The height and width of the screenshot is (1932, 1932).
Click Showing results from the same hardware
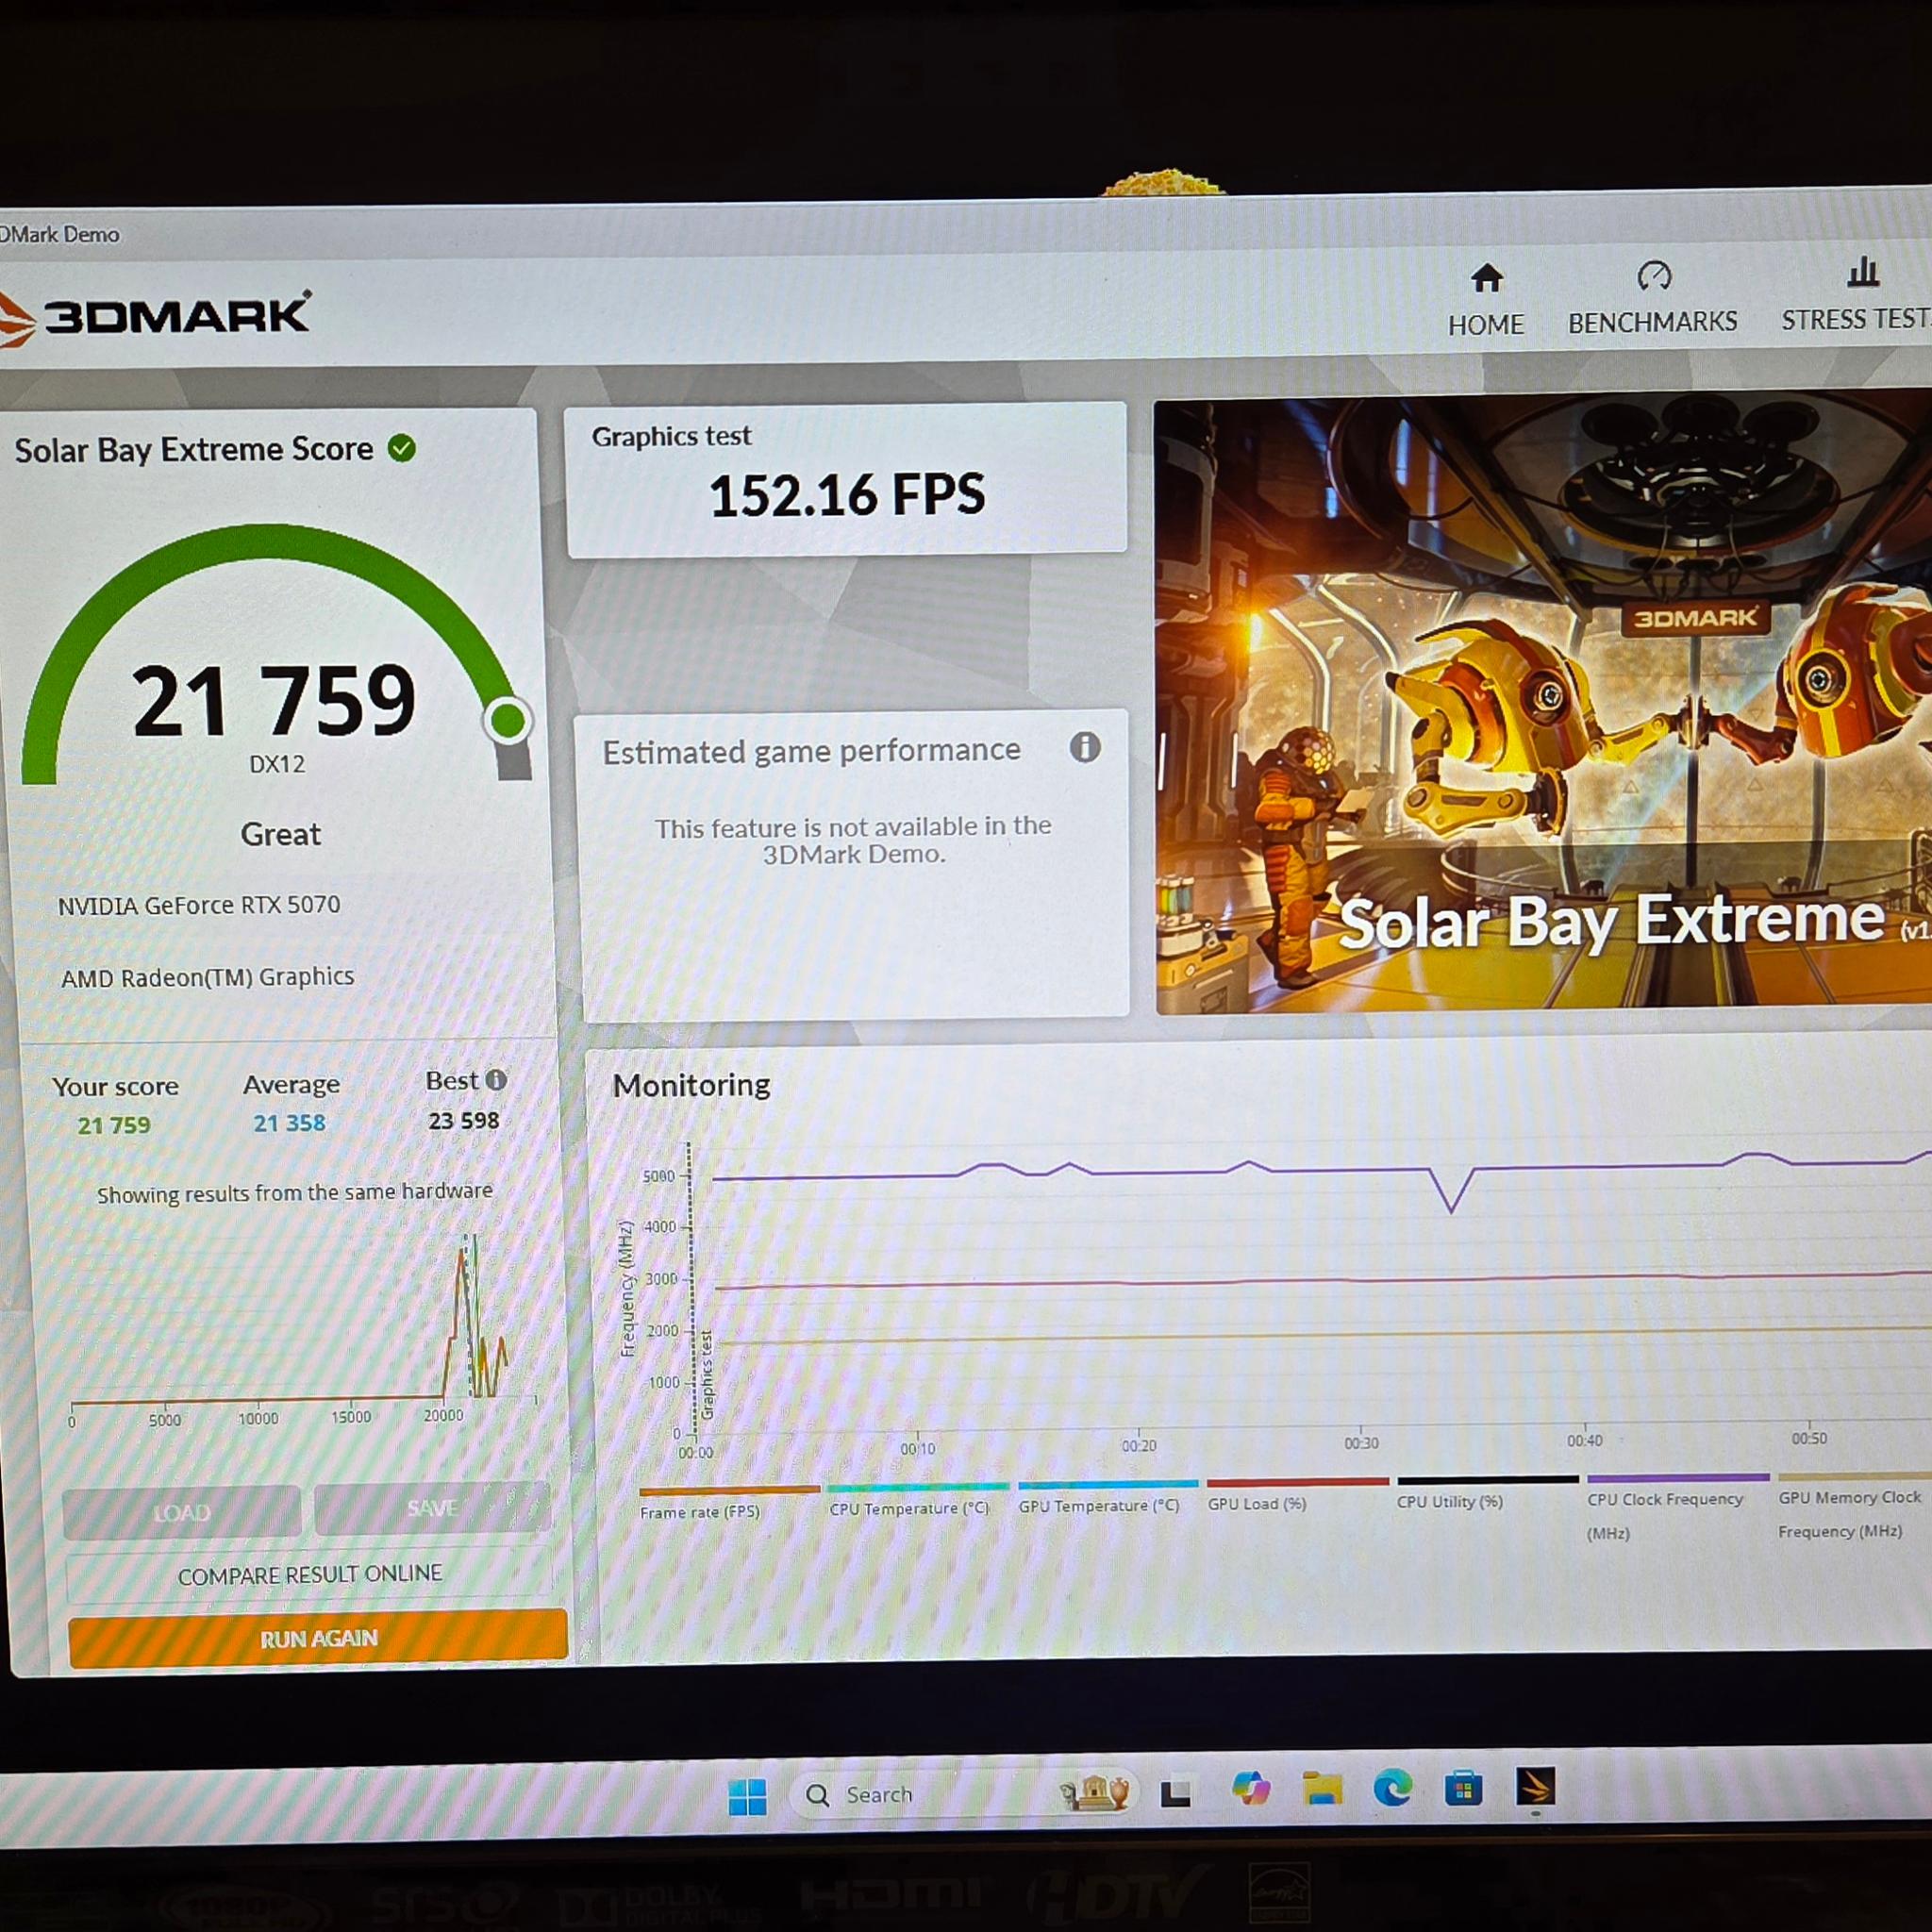pos(294,1192)
